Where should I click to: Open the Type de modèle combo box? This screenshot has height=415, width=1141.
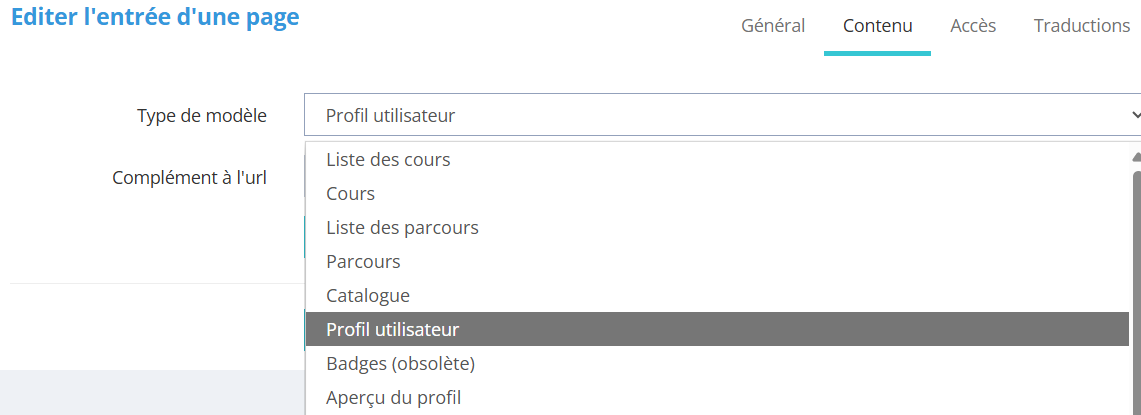click(720, 115)
